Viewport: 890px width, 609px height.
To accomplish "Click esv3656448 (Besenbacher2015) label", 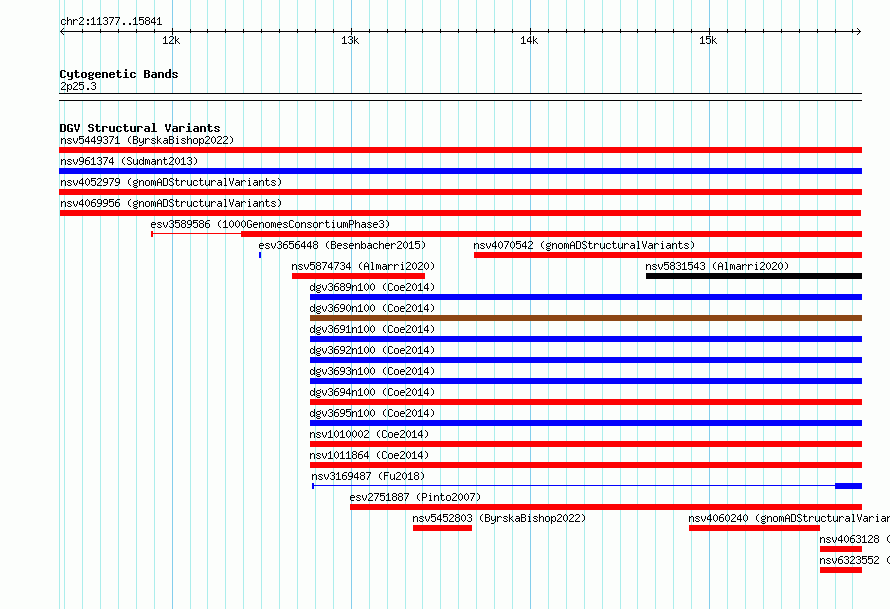I will pos(342,245).
